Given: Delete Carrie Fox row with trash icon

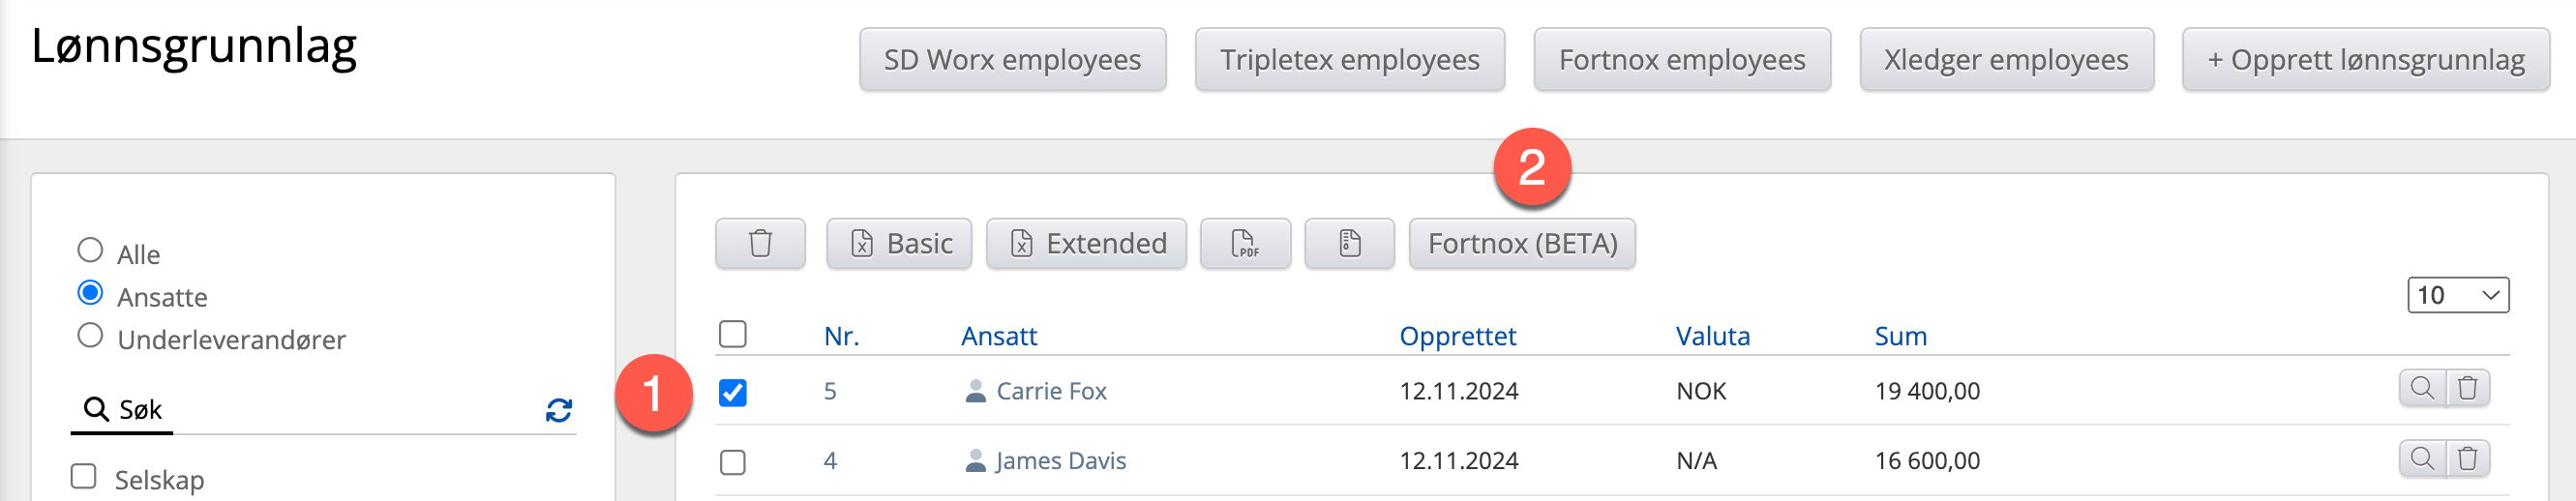Looking at the screenshot, I should click(2467, 388).
